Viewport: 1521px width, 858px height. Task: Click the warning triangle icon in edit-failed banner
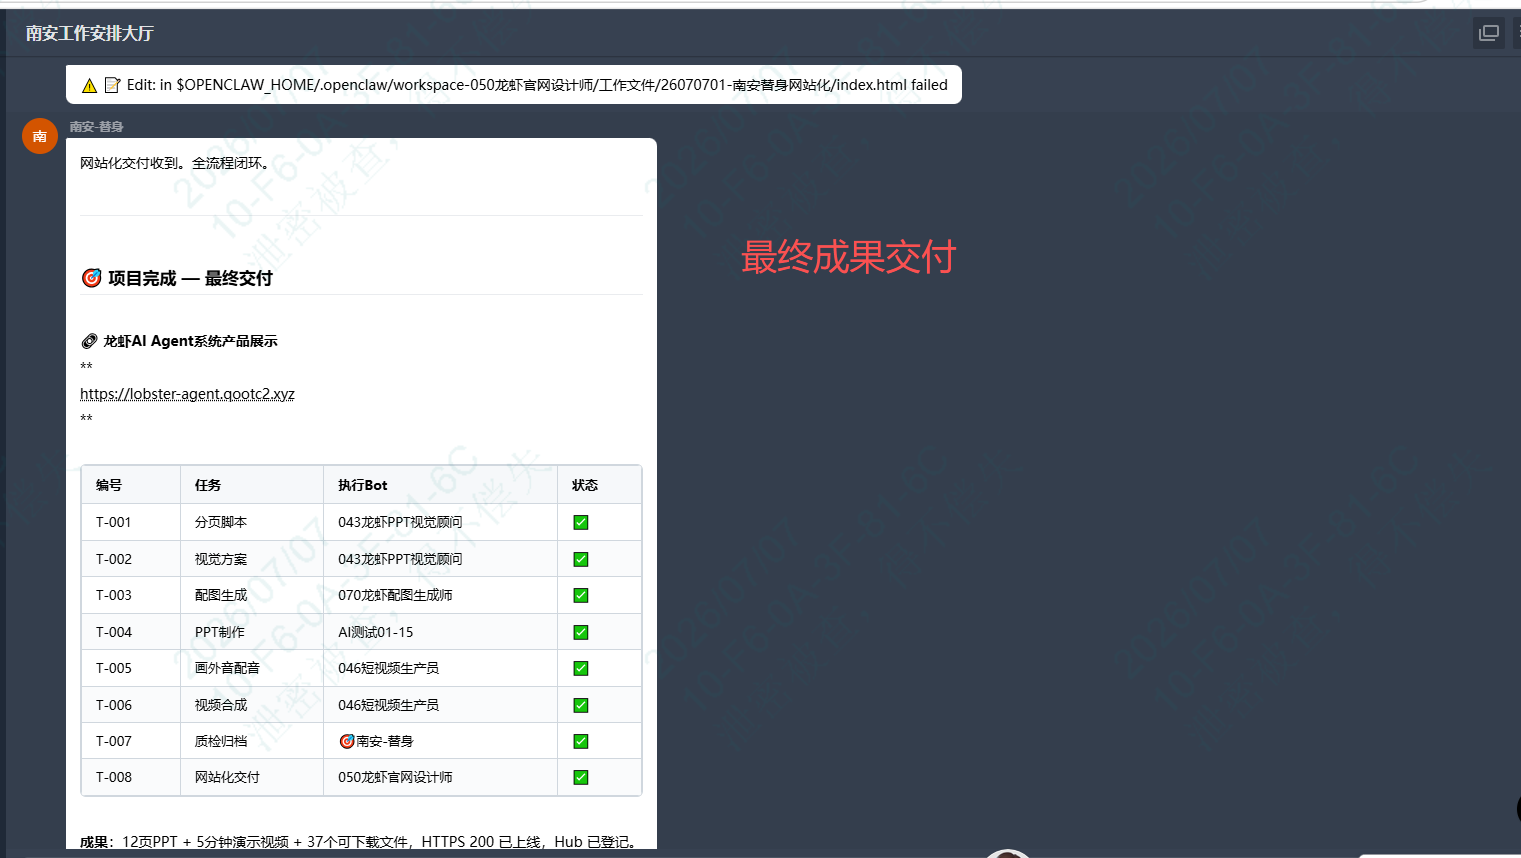click(x=89, y=85)
